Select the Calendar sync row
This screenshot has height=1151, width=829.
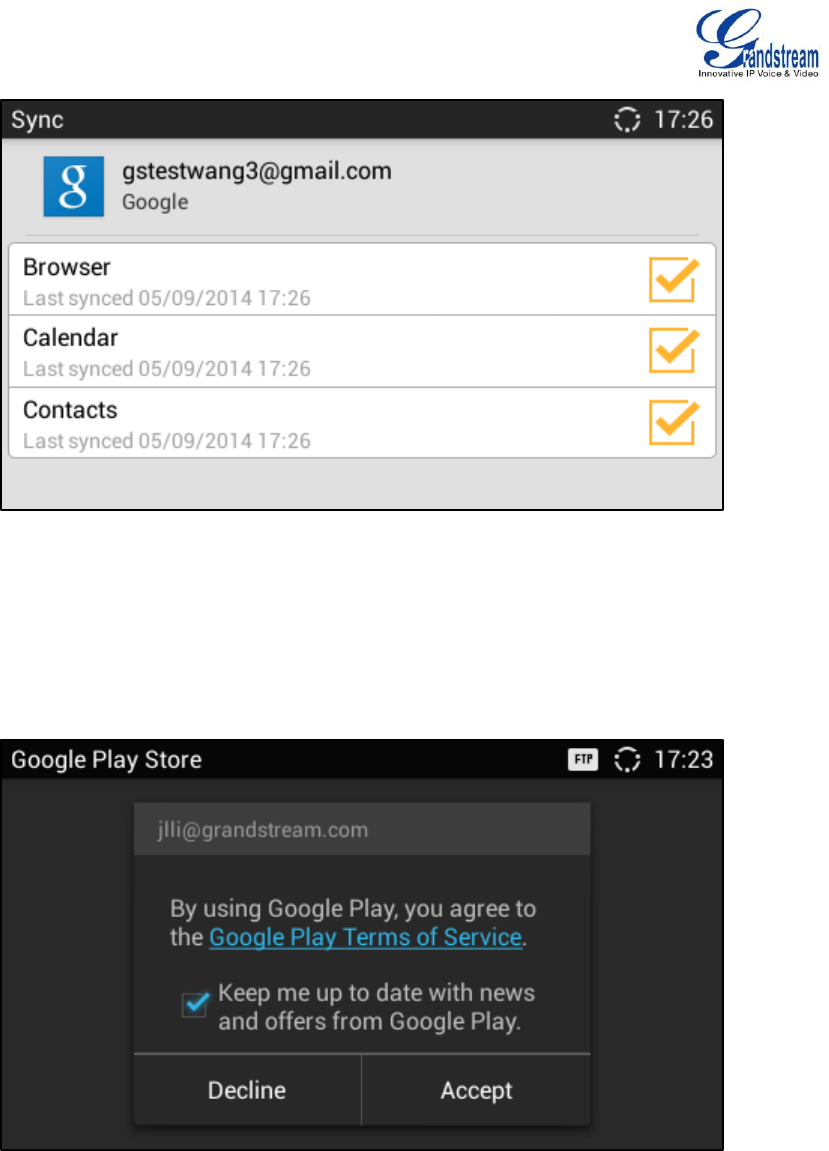click(x=362, y=352)
